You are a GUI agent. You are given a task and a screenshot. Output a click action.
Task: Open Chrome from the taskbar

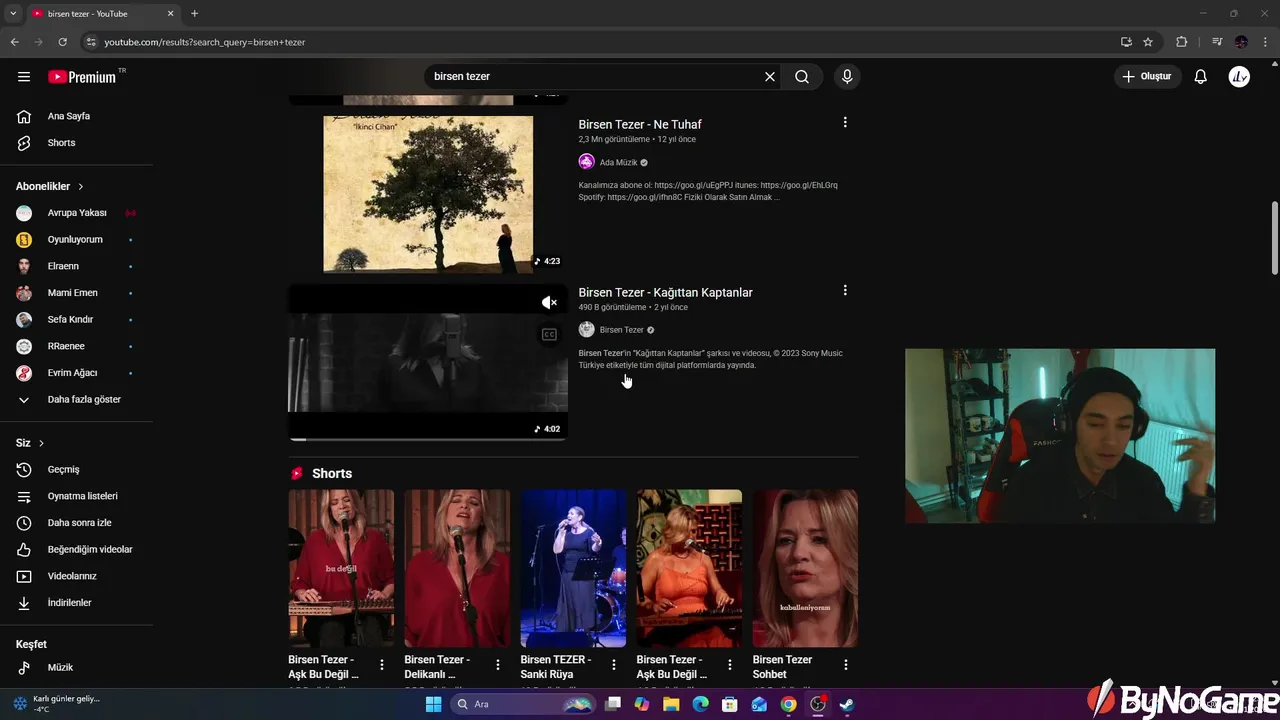tap(789, 704)
